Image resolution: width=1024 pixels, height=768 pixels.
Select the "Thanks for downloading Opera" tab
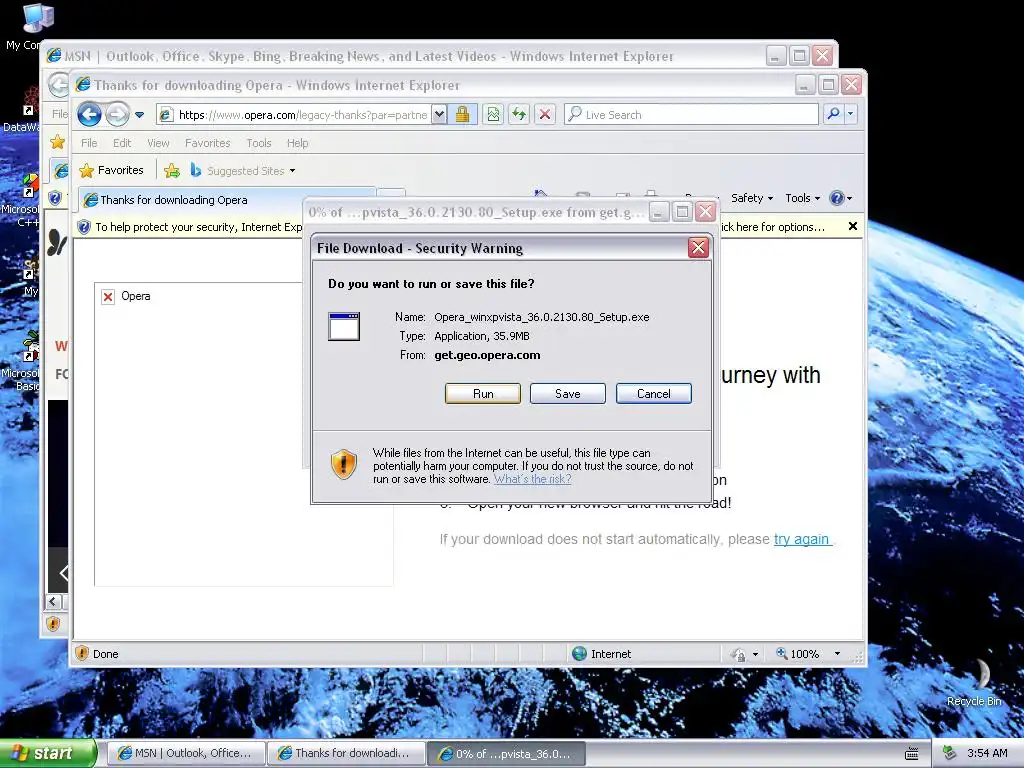(226, 200)
